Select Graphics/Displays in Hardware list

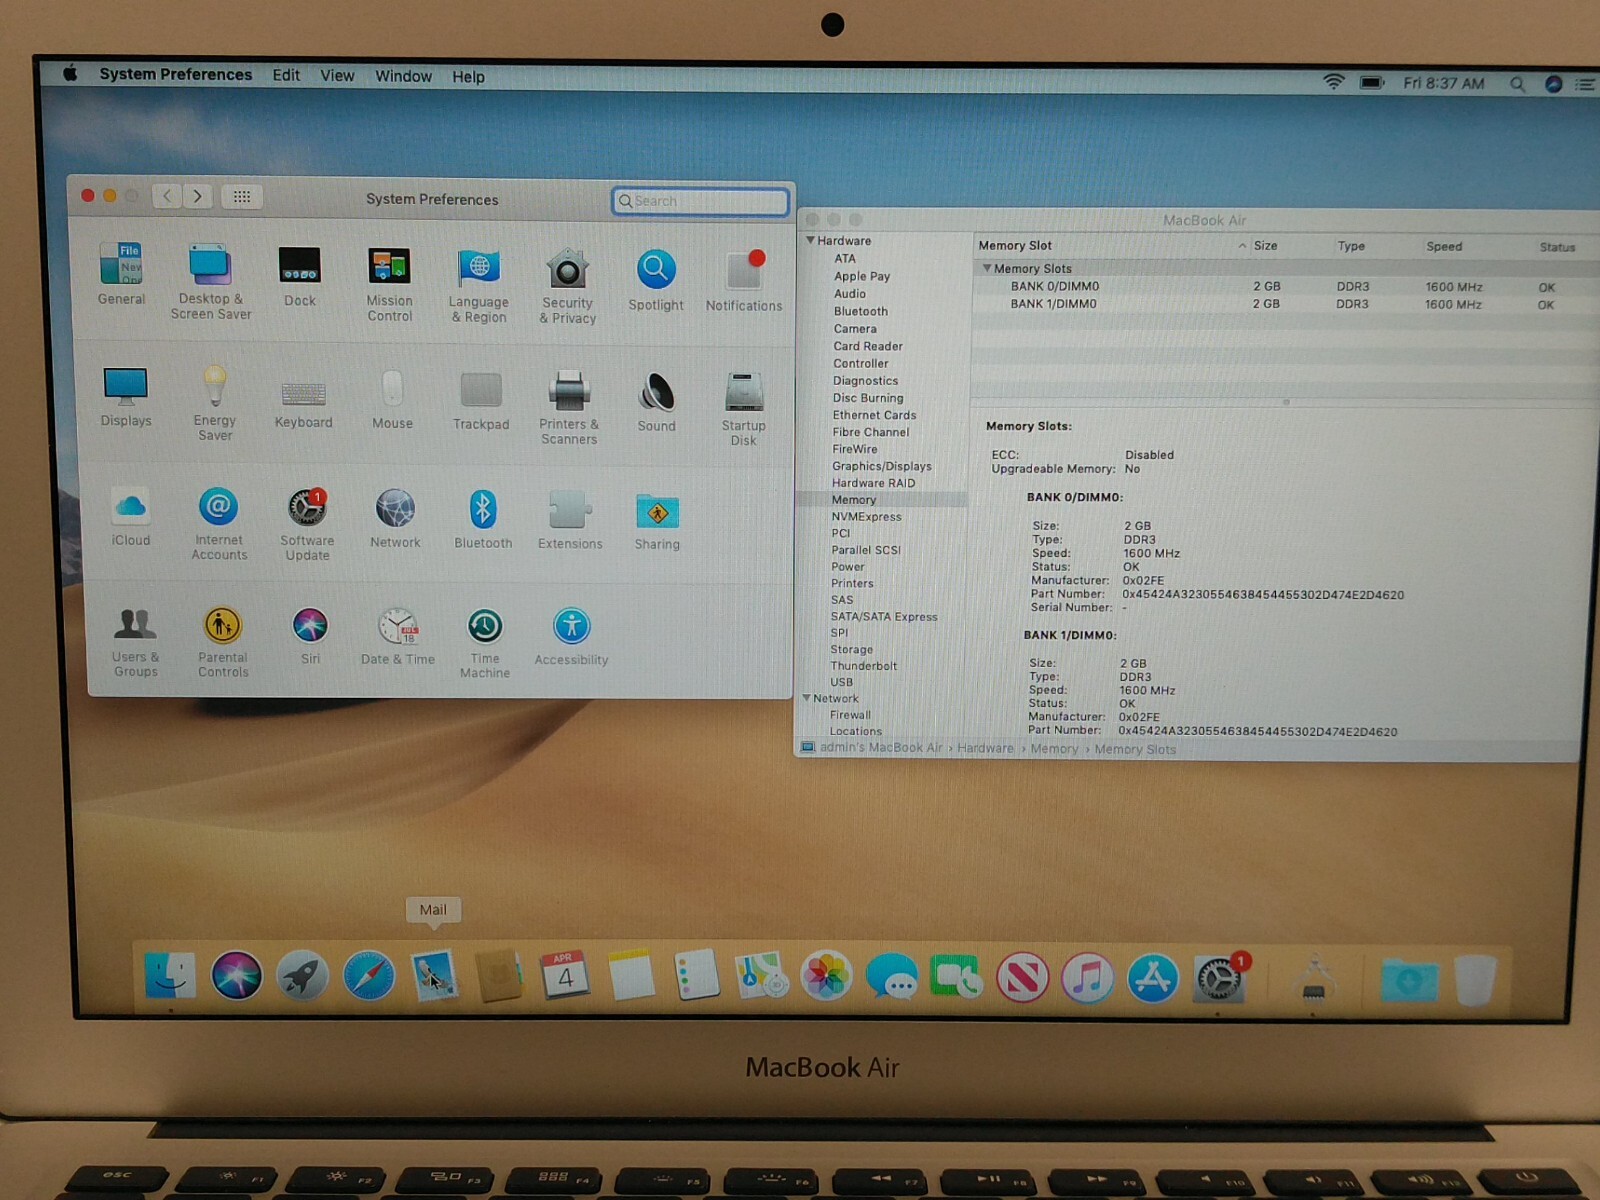[x=882, y=466]
